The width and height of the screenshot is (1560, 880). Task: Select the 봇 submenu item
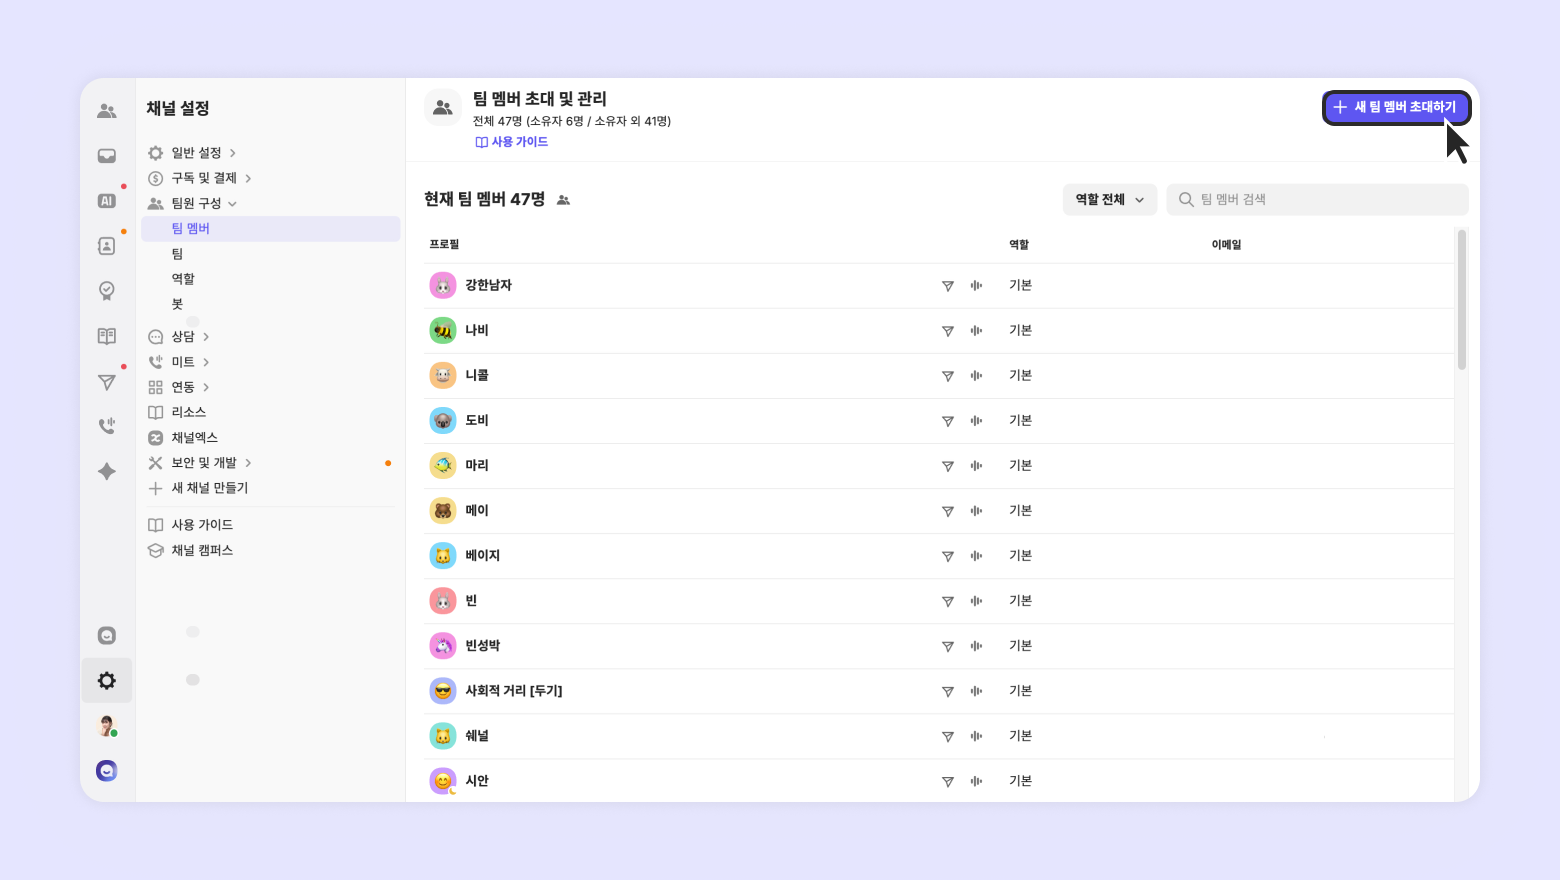(177, 304)
